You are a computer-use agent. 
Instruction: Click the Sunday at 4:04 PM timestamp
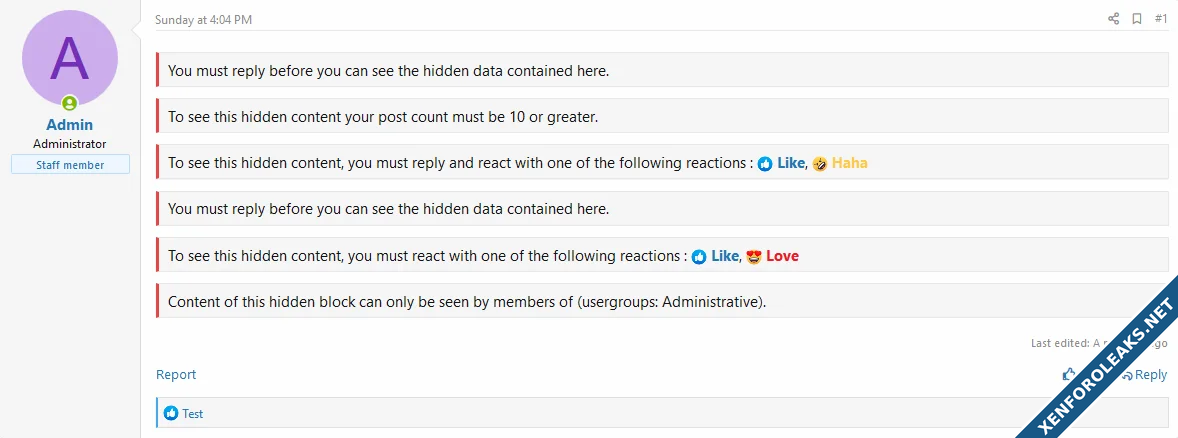203,19
